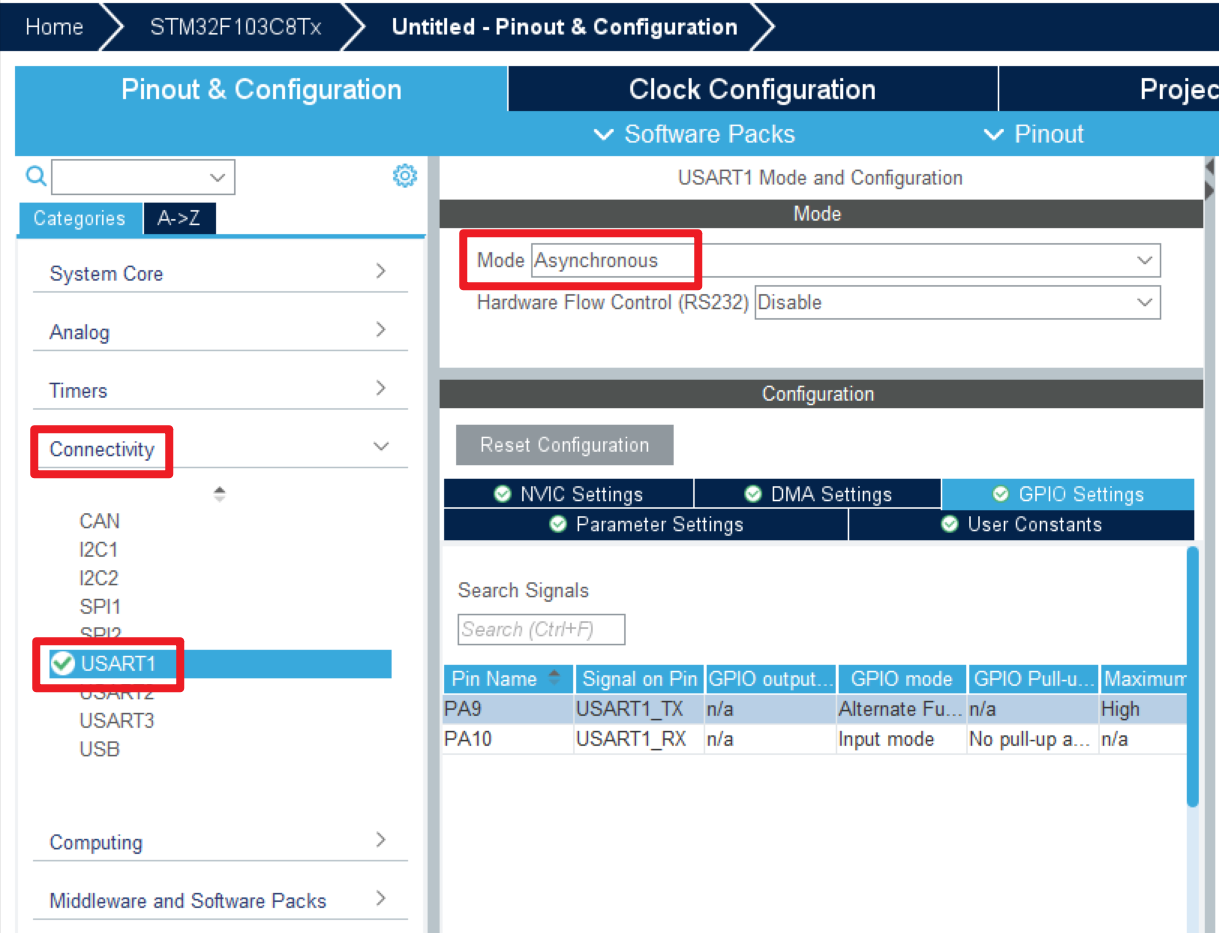Screen dimensions: 1219x933
Task: Expand the Software Packs menu
Action: [x=694, y=134]
